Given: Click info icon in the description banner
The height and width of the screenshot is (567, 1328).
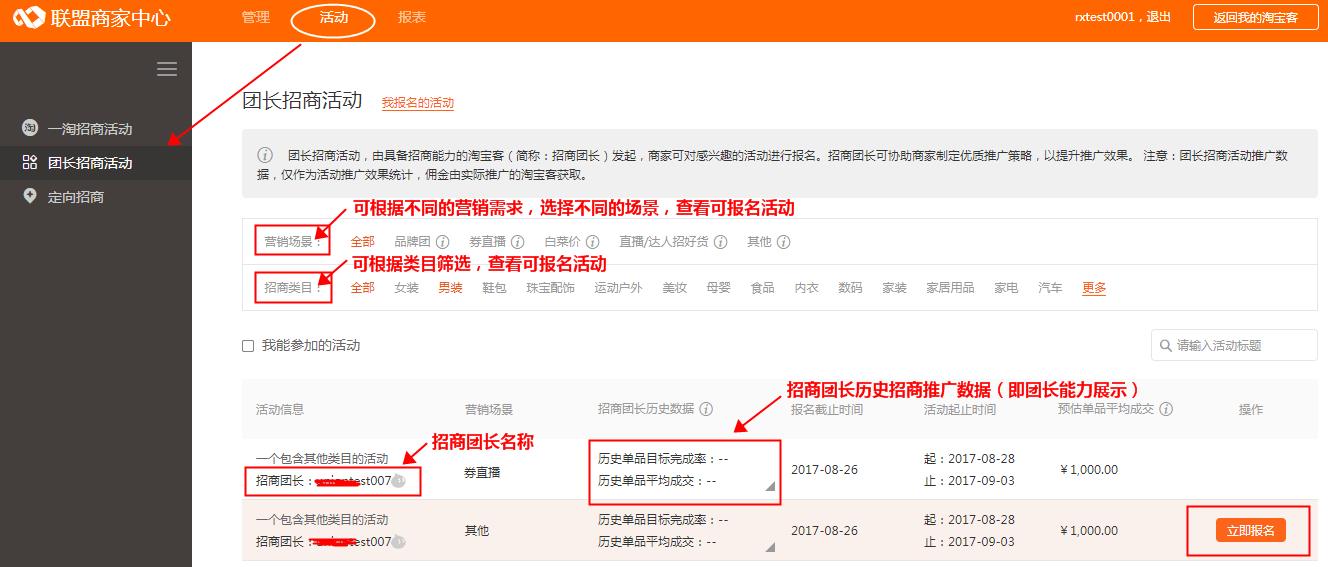Looking at the screenshot, I should coord(265,155).
